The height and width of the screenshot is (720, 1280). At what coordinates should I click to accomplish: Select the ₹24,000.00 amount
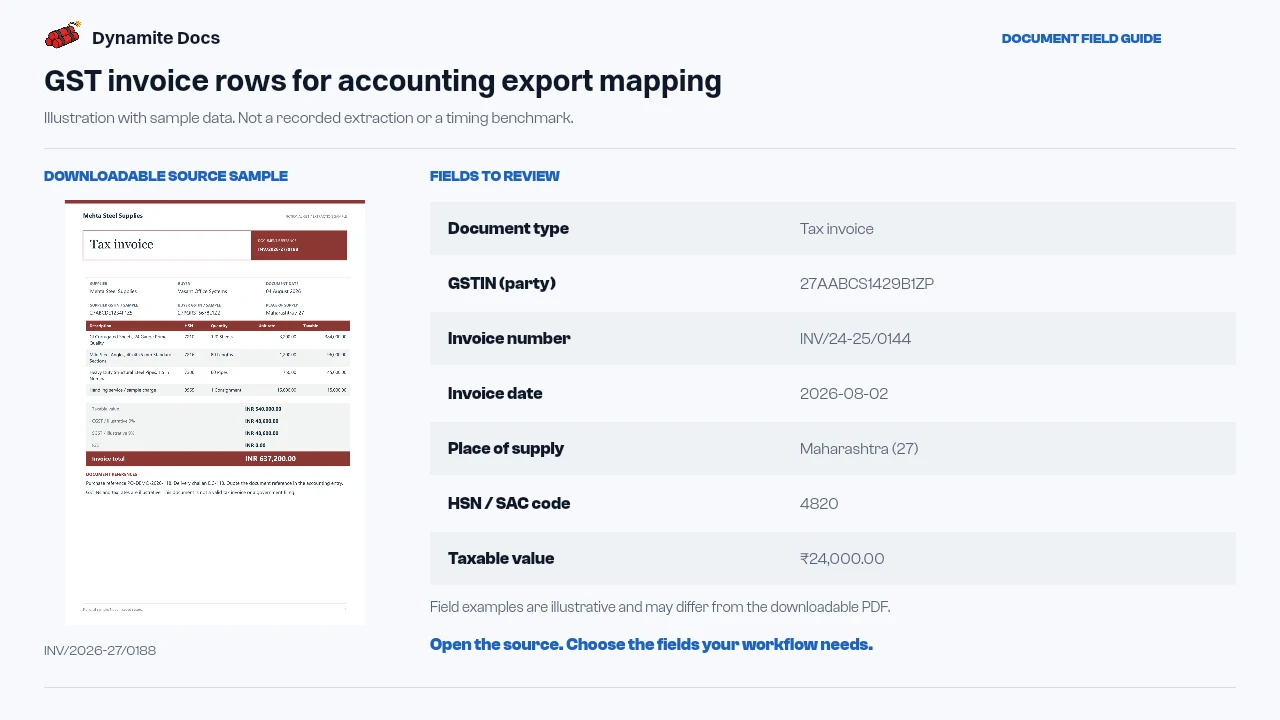point(842,559)
